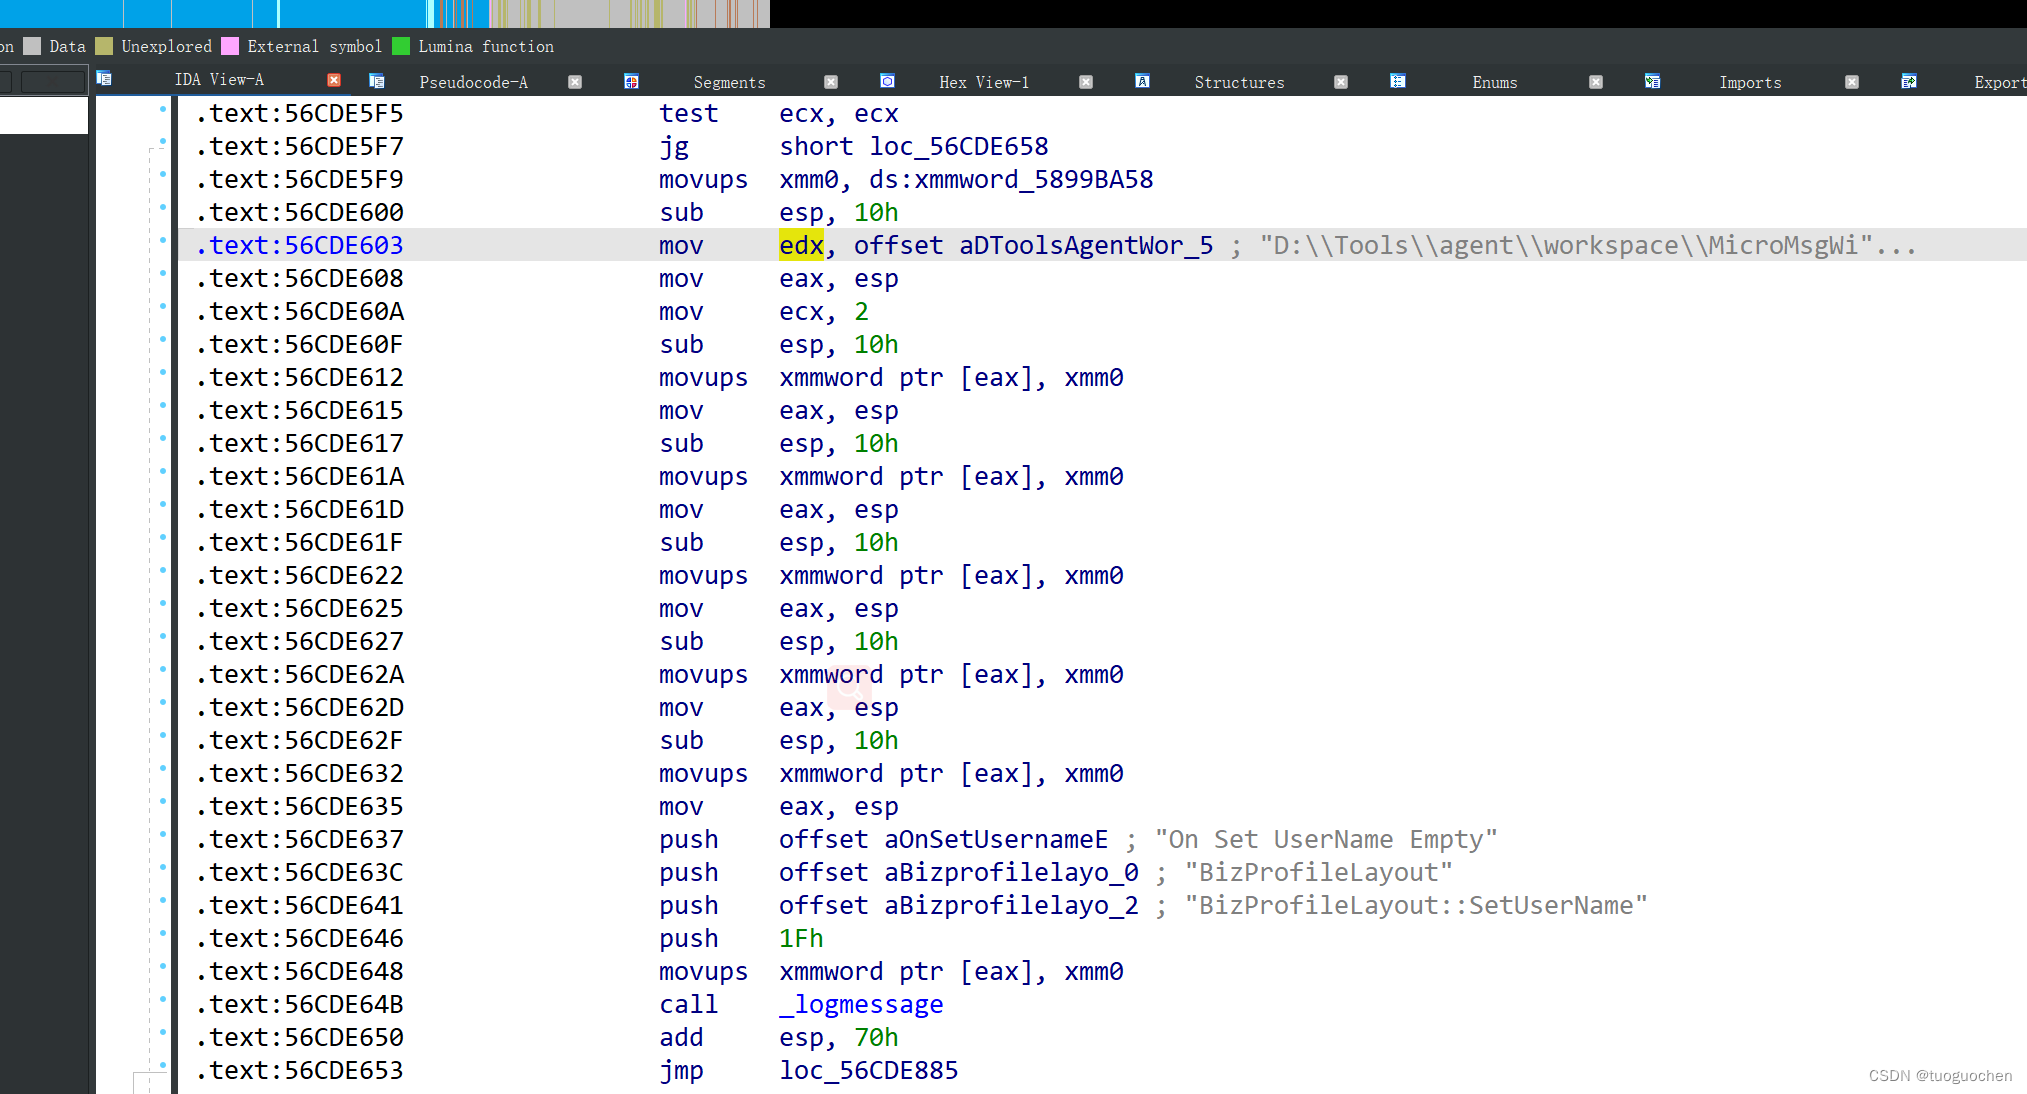Click the Hex View-1 tab icon
This screenshot has width=2027, height=1094.
887,81
